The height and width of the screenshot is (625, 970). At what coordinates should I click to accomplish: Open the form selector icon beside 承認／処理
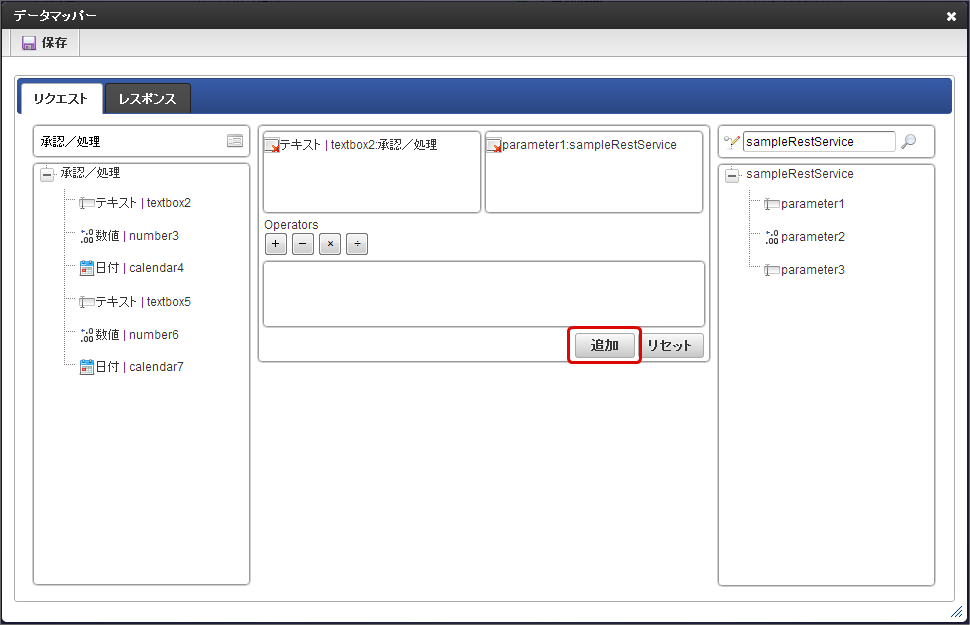pyautogui.click(x=234, y=141)
